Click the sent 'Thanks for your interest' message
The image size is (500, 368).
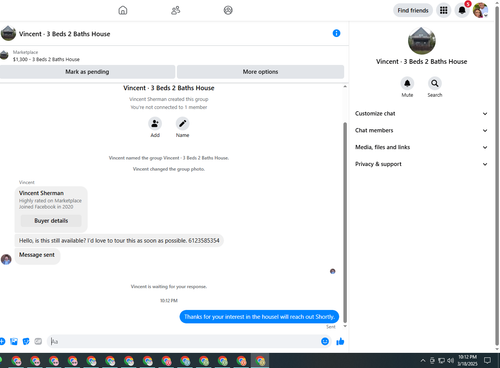point(259,317)
